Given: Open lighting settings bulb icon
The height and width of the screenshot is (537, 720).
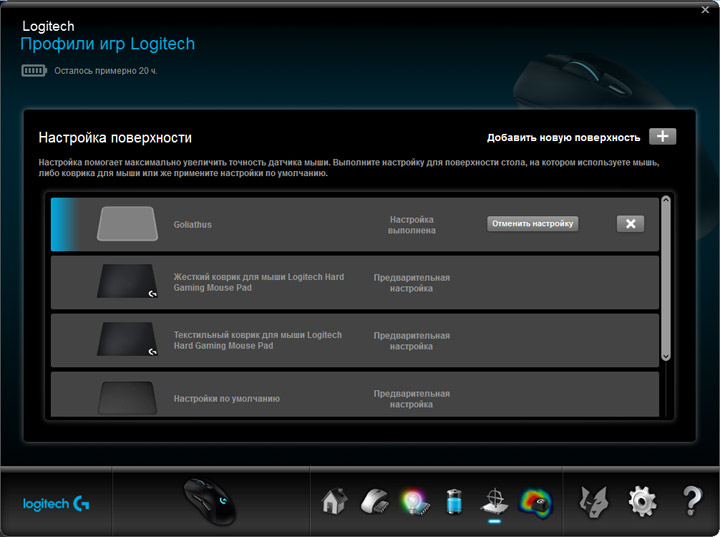Looking at the screenshot, I should click(x=416, y=502).
